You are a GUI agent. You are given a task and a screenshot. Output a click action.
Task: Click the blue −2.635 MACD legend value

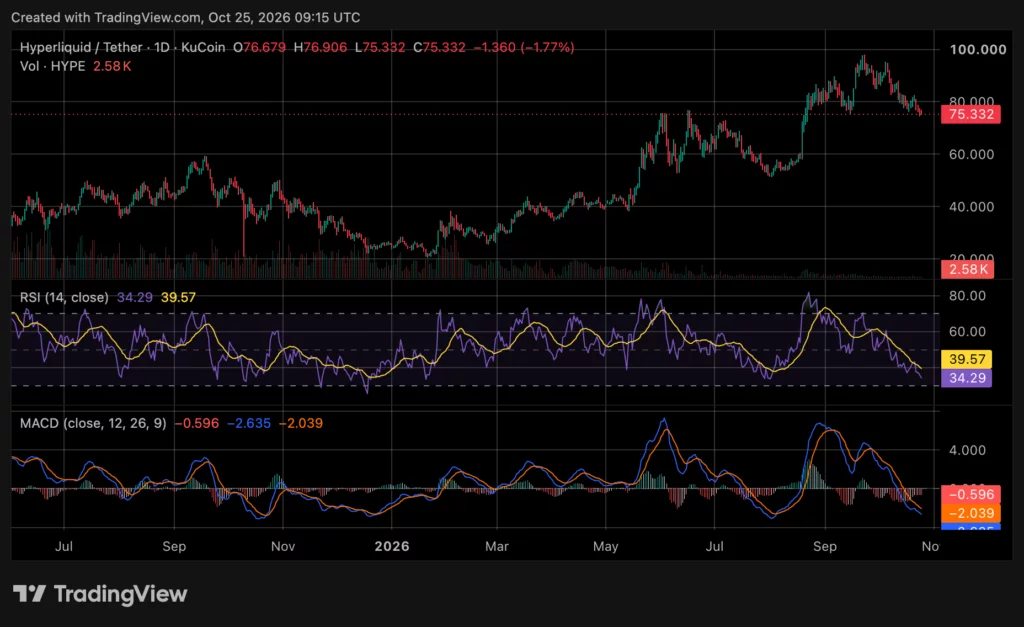249,423
